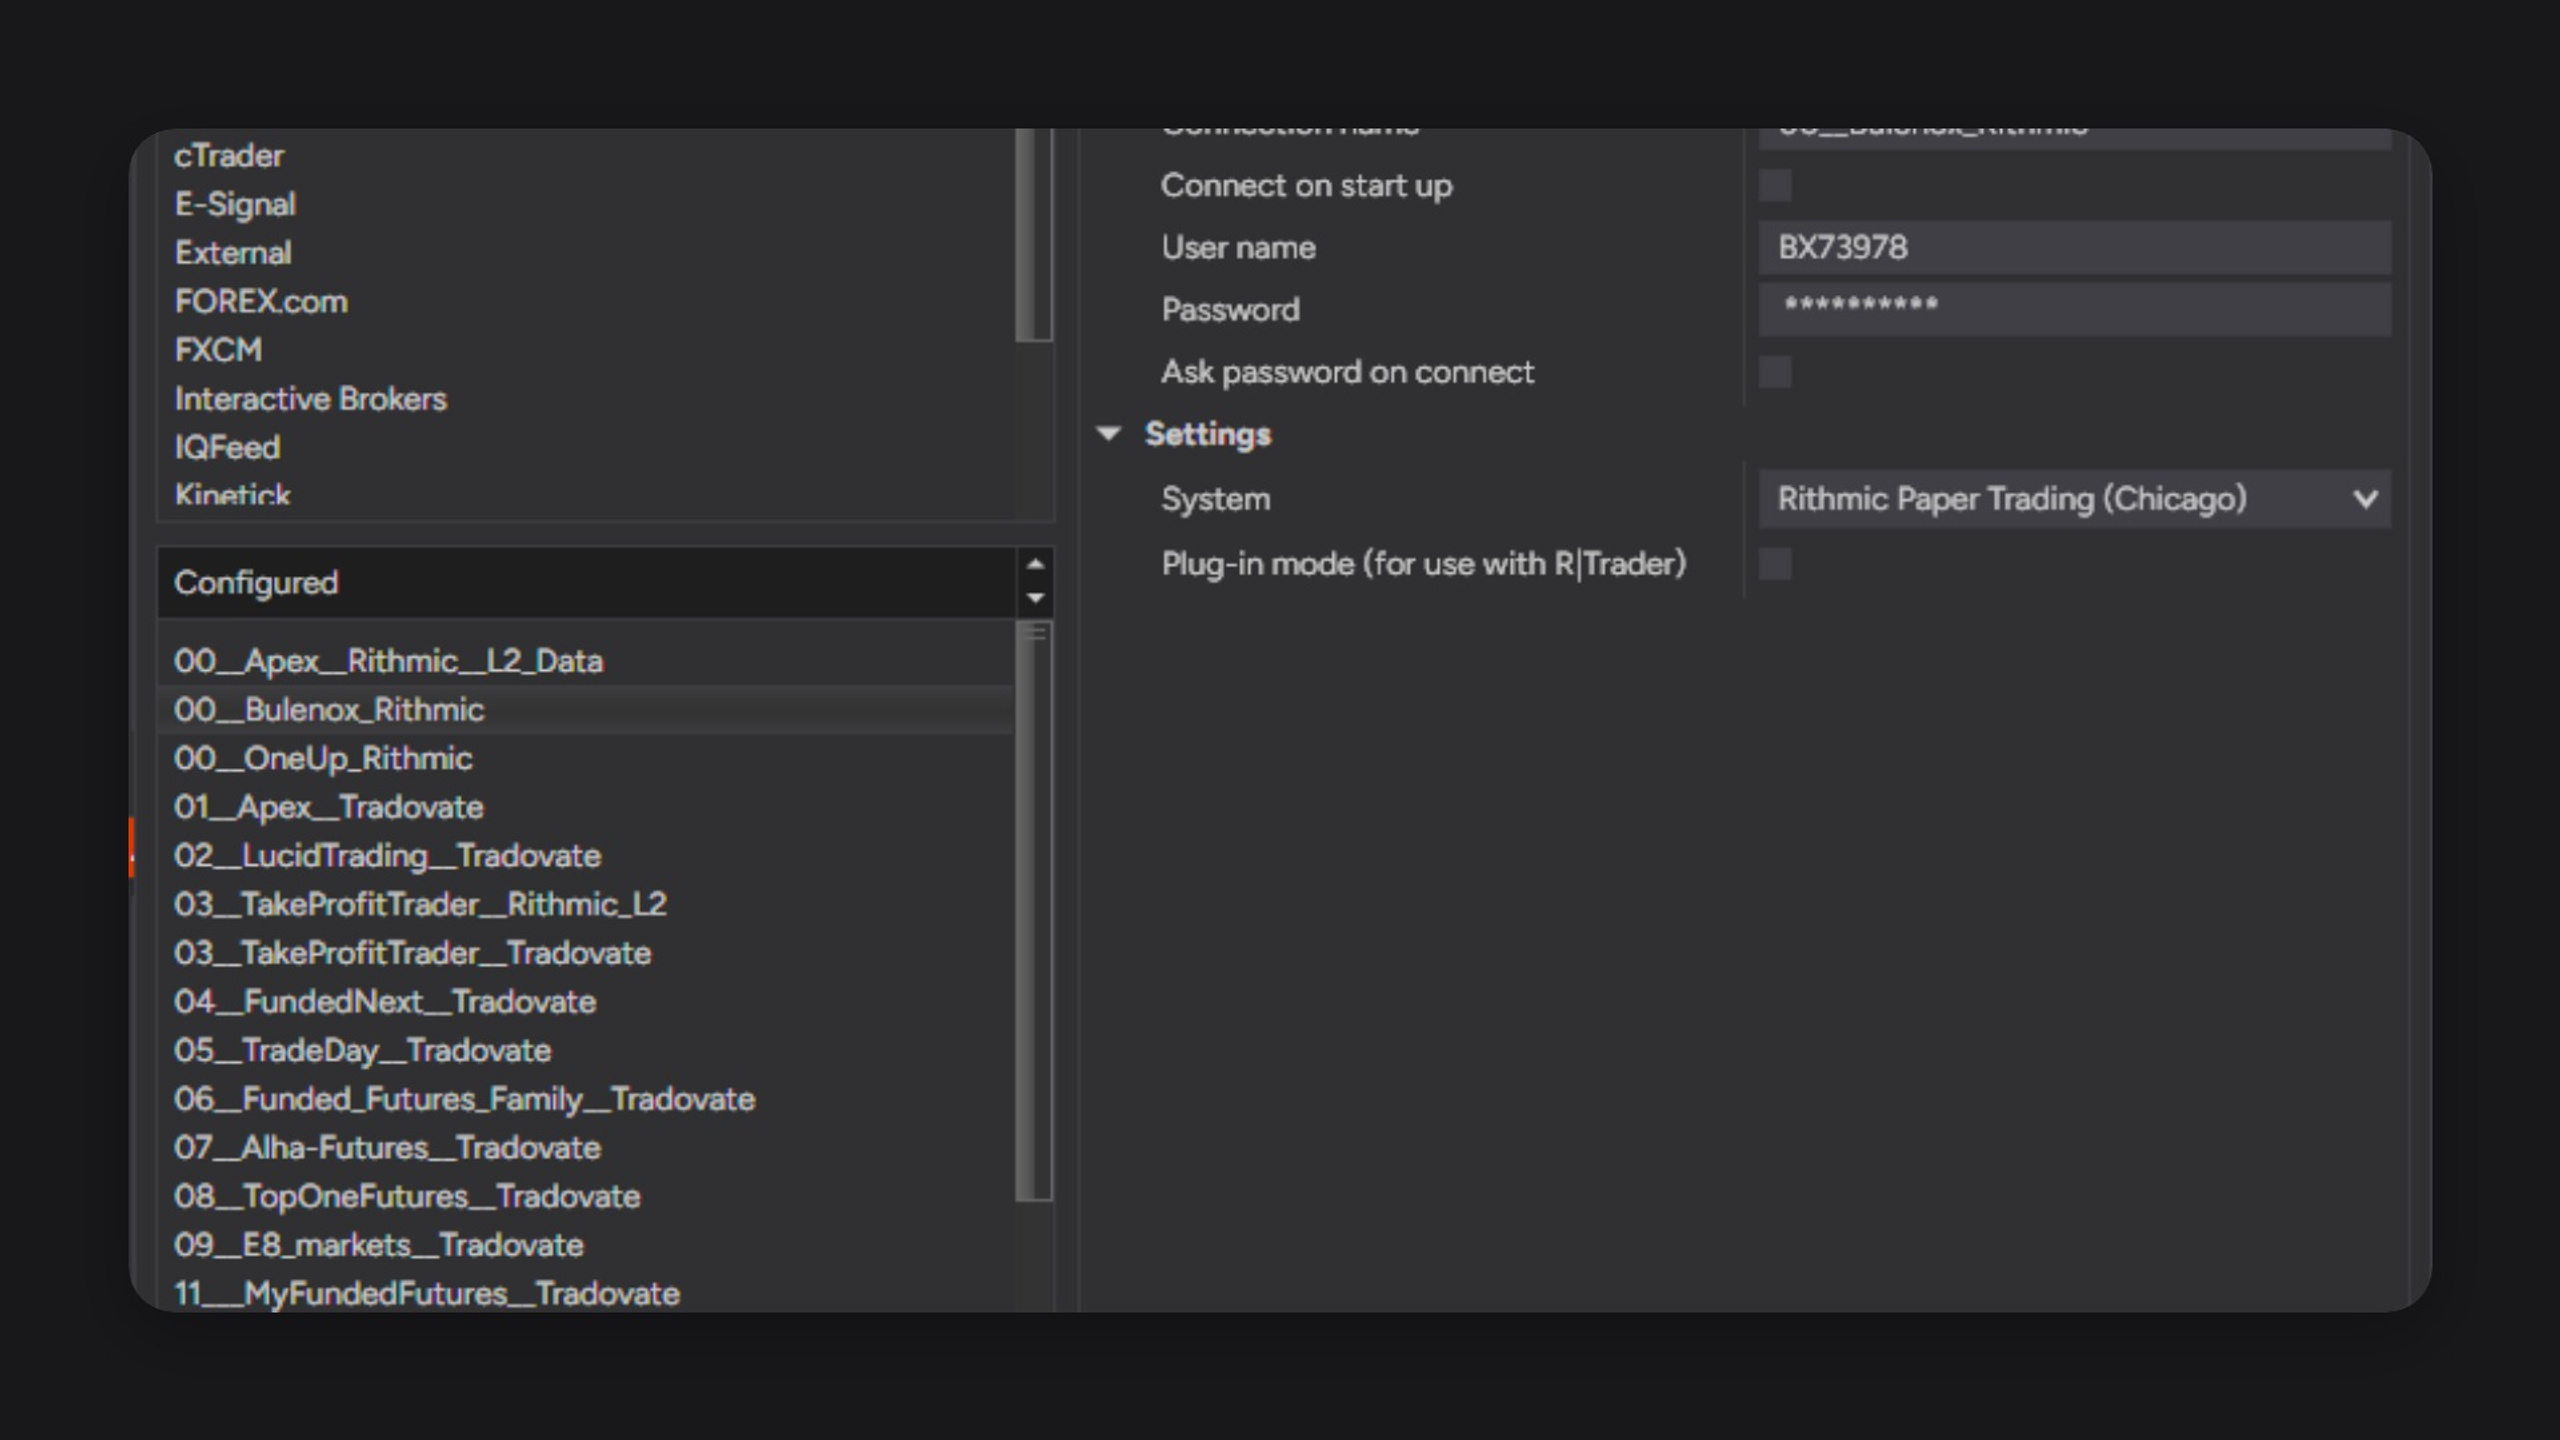Click the Configured list header
2560x1440 pixels.
585,582
